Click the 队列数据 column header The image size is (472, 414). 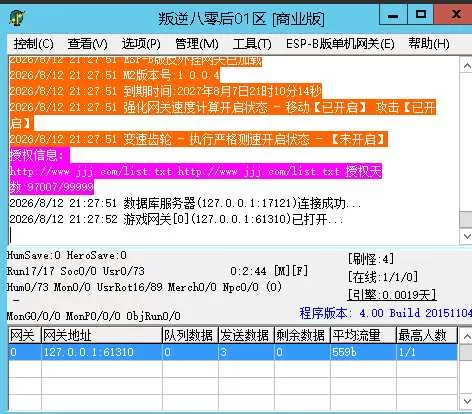(190, 335)
